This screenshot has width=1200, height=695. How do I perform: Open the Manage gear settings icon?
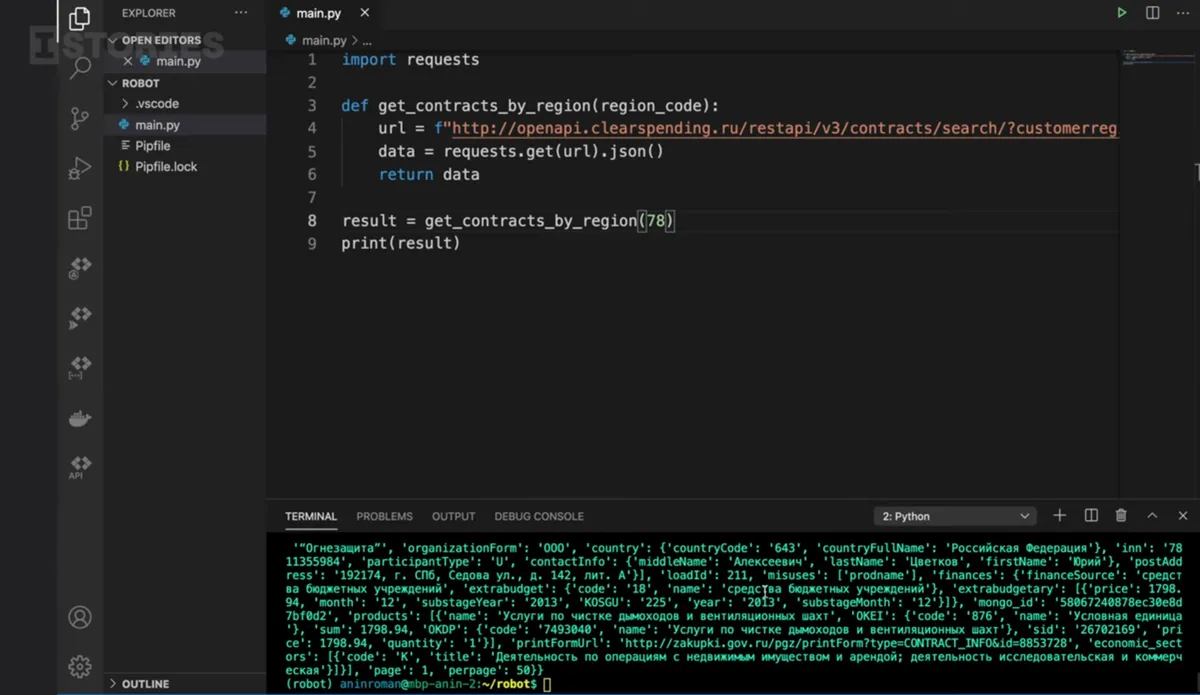80,666
